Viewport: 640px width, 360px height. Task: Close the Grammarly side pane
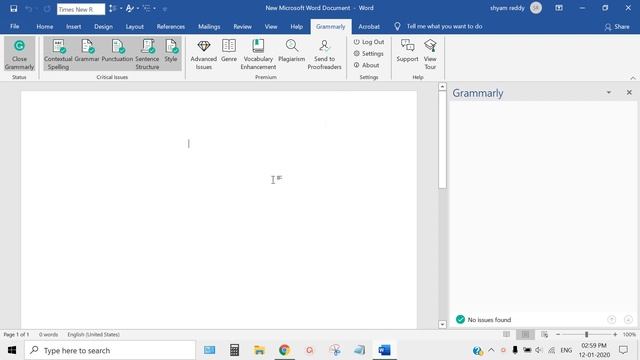pyautogui.click(x=629, y=93)
